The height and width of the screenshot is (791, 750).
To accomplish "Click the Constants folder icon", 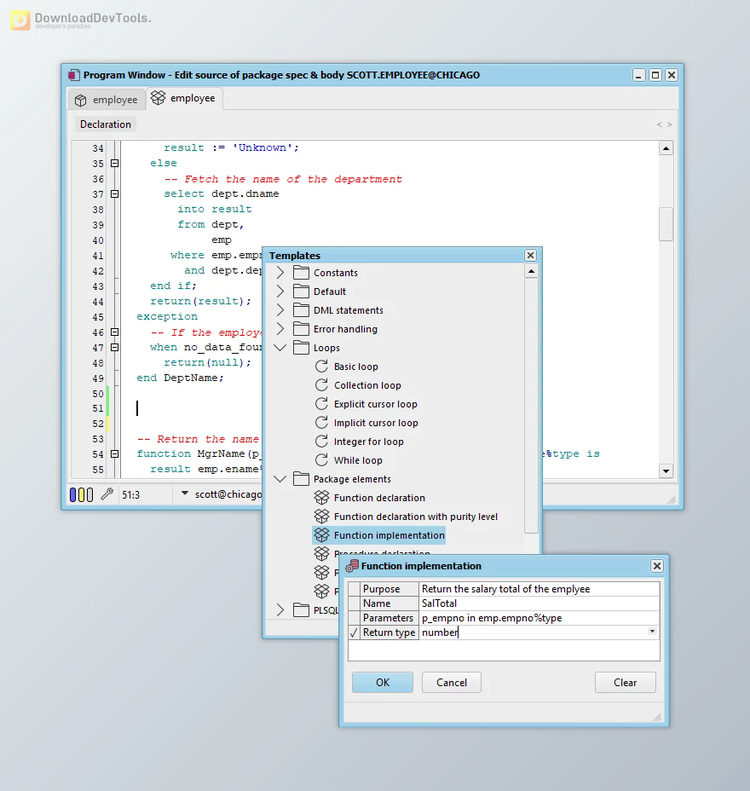I will (x=301, y=272).
